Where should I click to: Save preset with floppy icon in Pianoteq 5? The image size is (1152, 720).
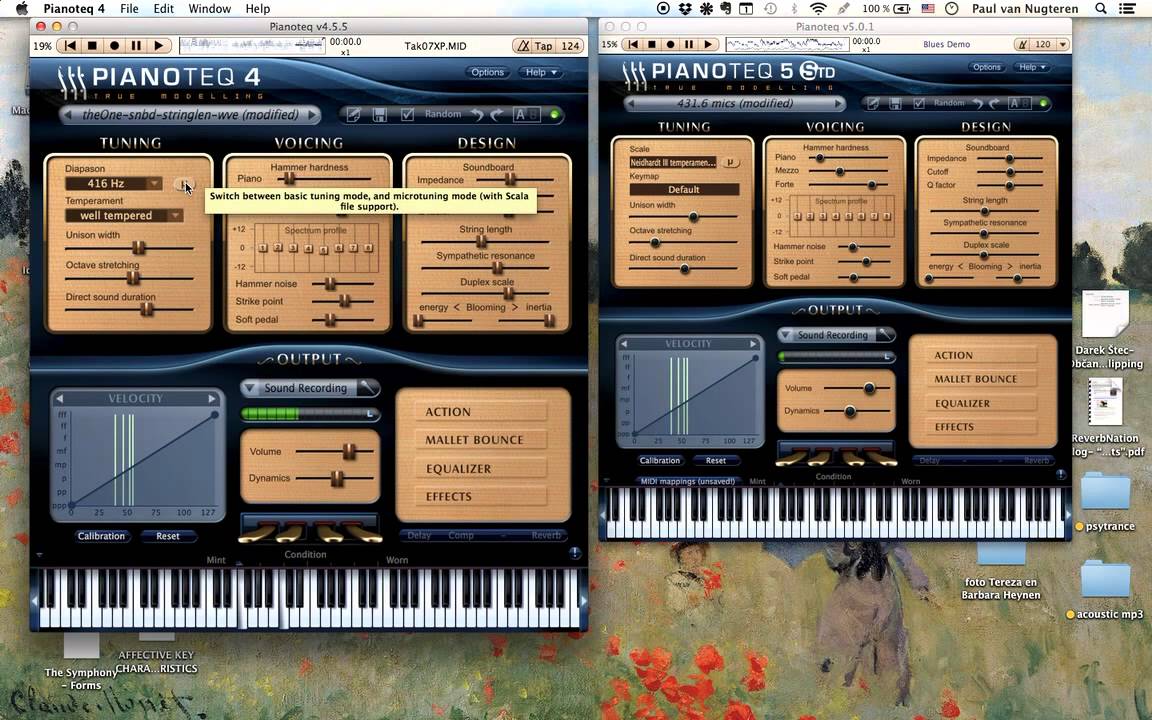pyautogui.click(x=896, y=104)
